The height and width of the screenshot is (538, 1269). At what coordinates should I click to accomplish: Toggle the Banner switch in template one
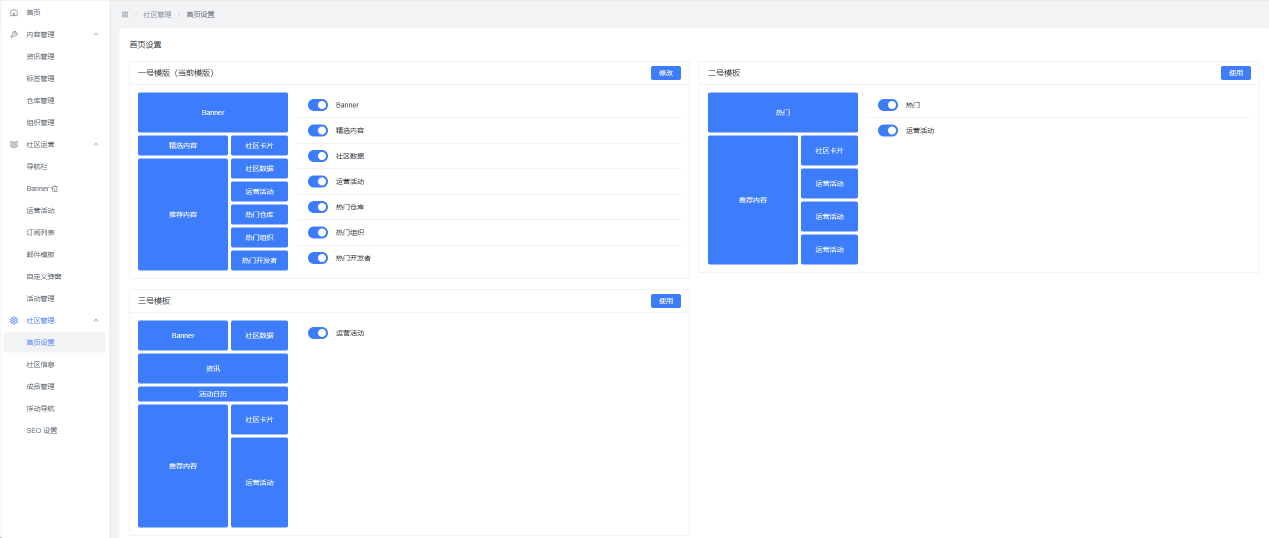coord(318,104)
